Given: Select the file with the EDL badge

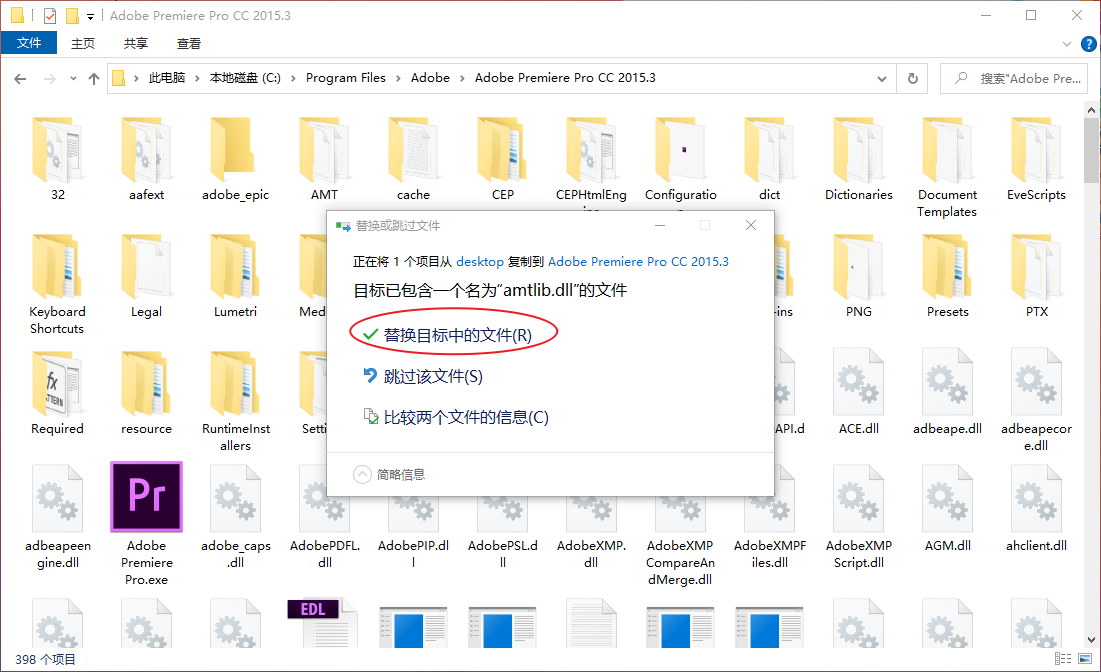Looking at the screenshot, I should click(x=323, y=623).
